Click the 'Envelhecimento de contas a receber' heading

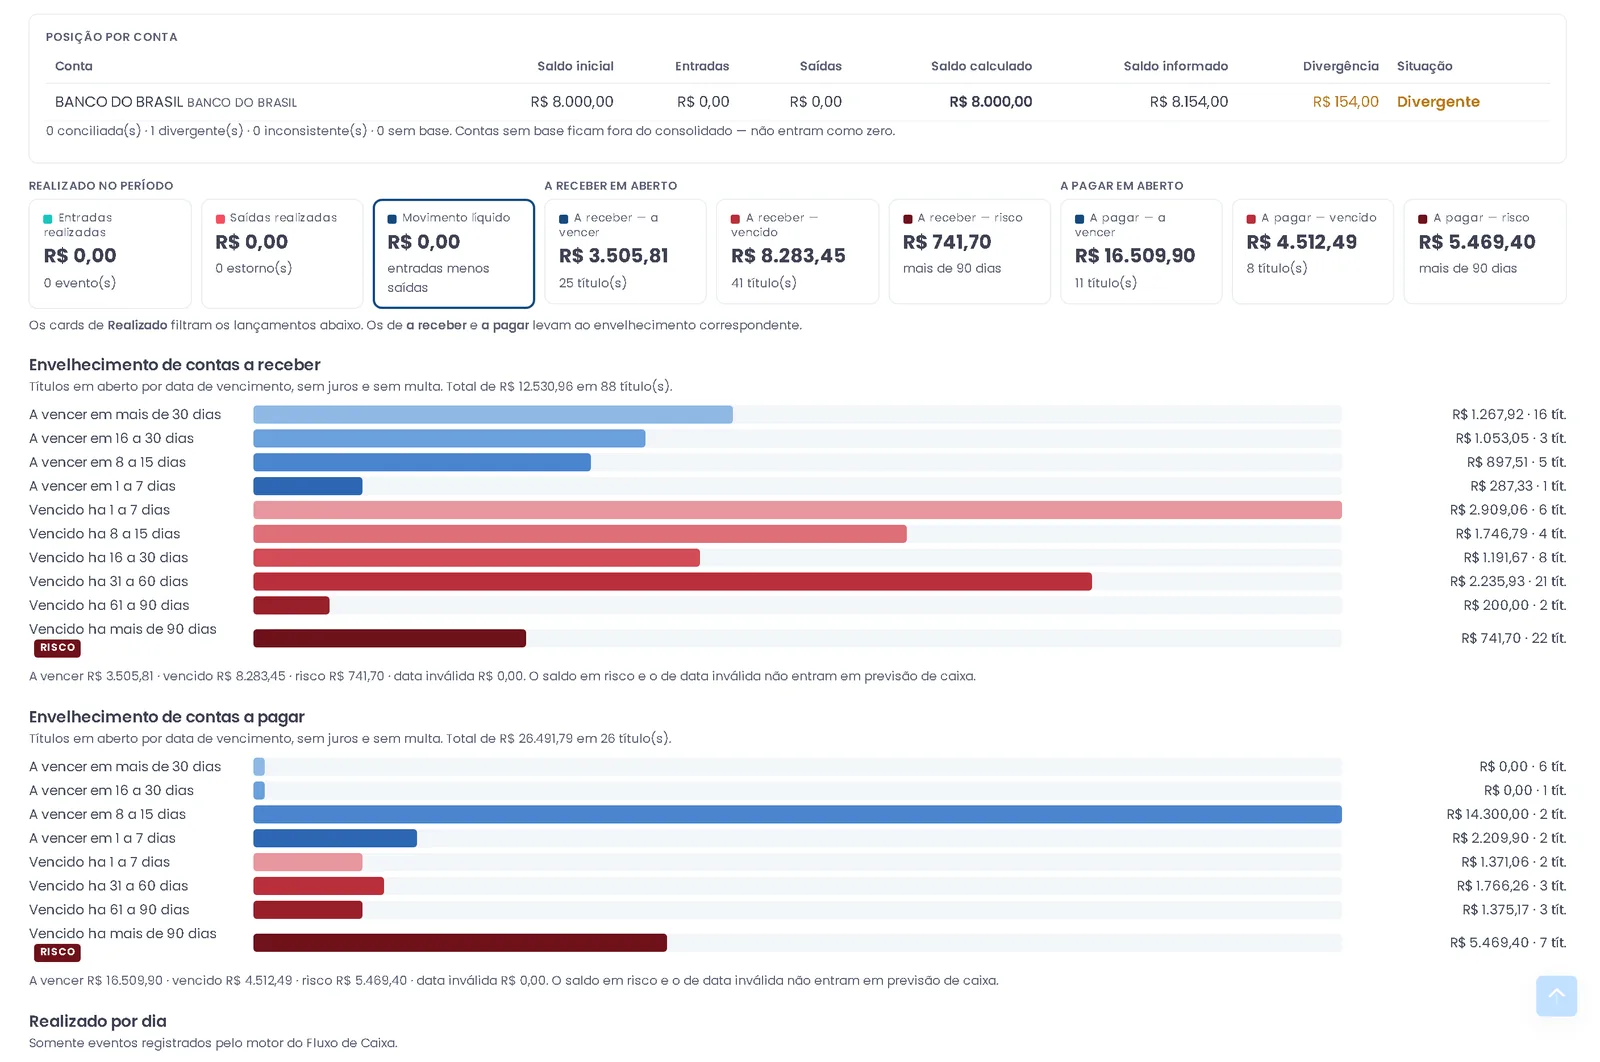(x=175, y=365)
